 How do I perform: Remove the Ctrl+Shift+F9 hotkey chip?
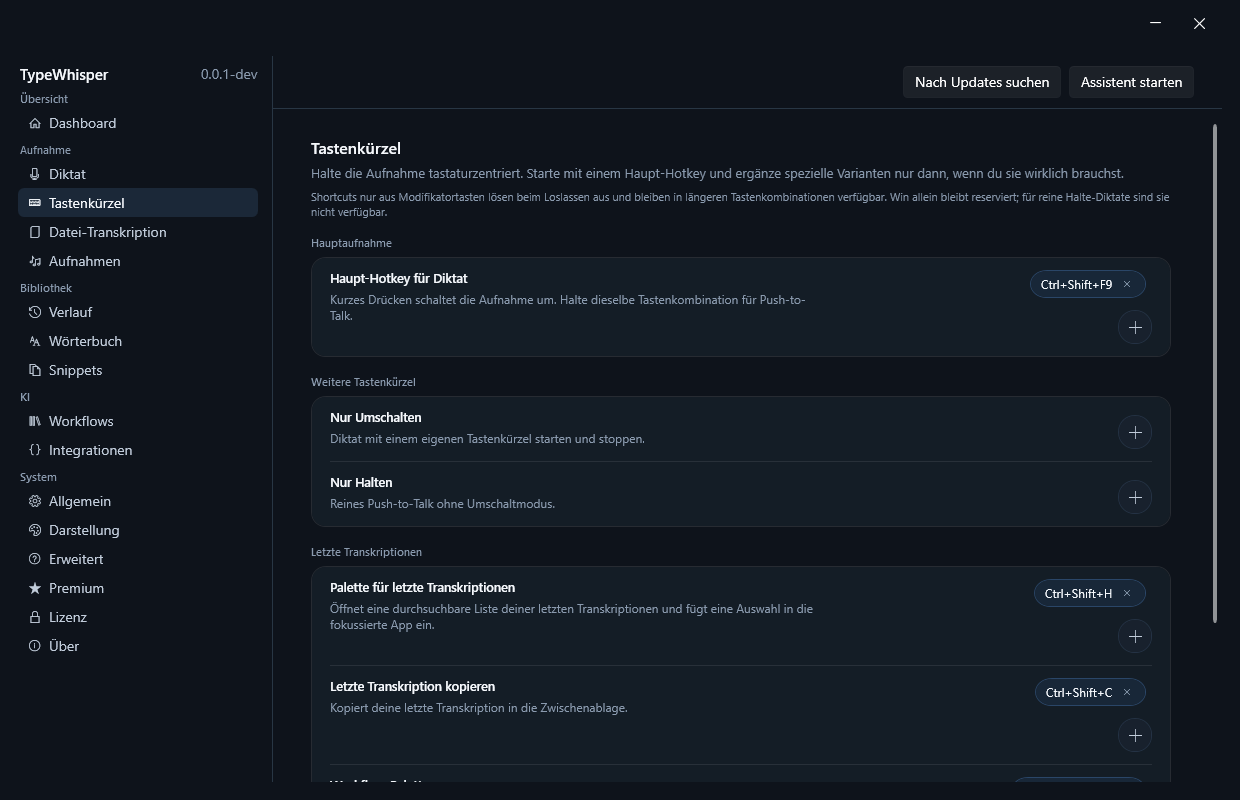click(1127, 284)
